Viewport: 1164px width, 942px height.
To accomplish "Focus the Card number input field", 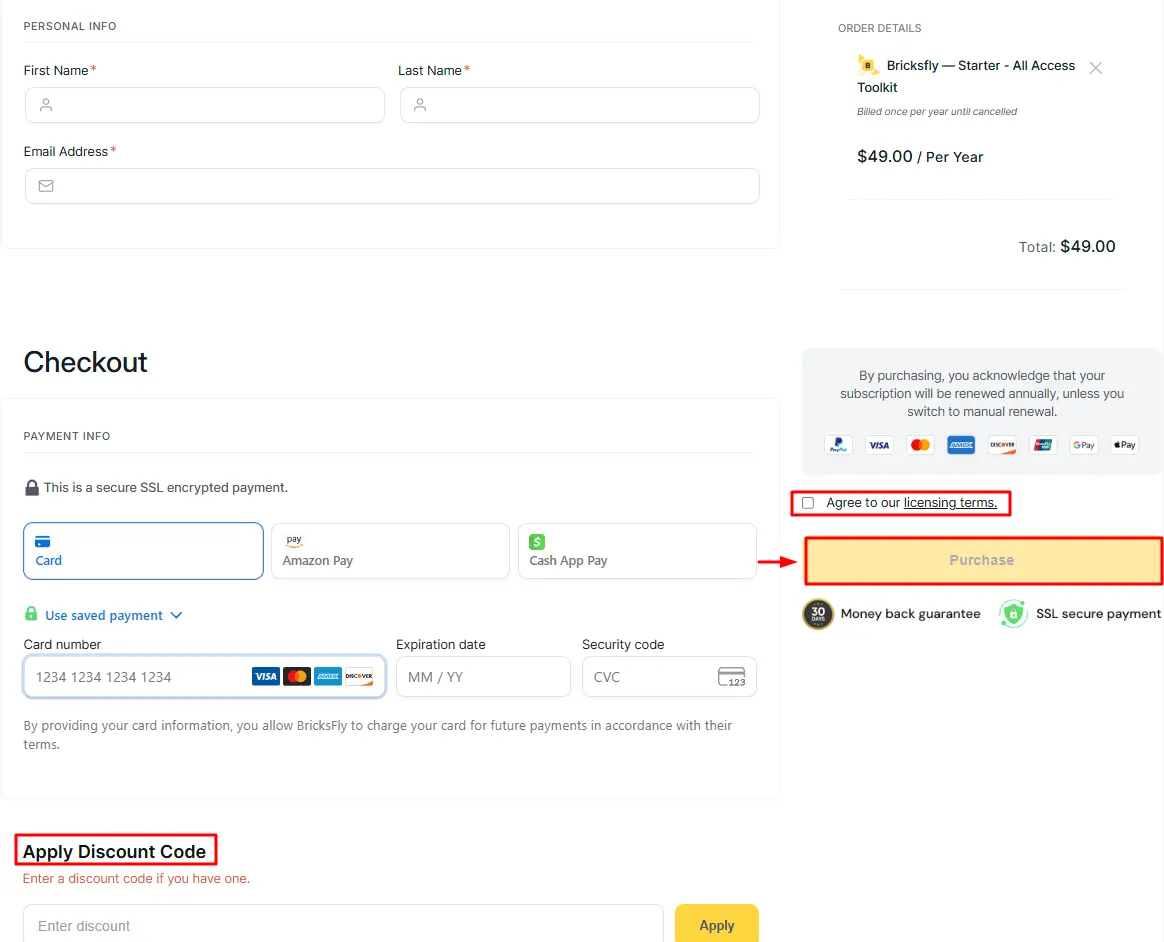I will point(204,676).
